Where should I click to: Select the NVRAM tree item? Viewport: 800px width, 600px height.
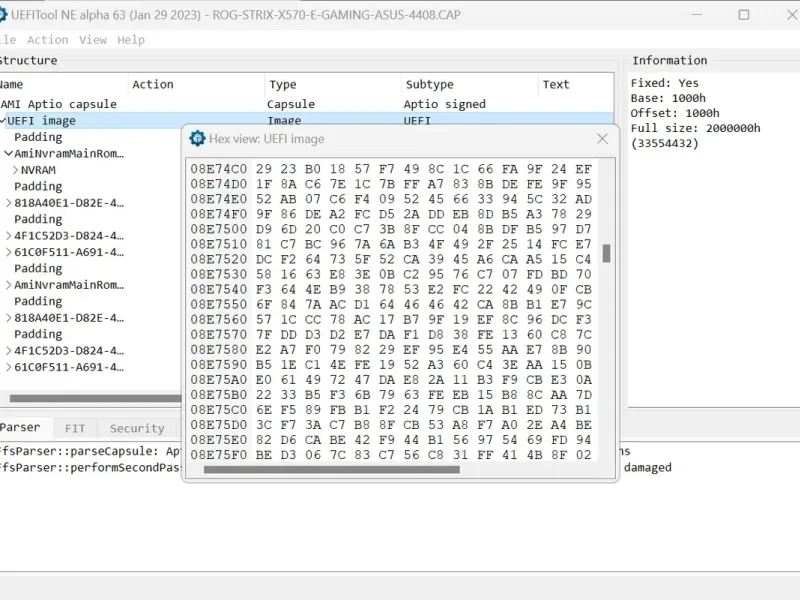click(38, 170)
